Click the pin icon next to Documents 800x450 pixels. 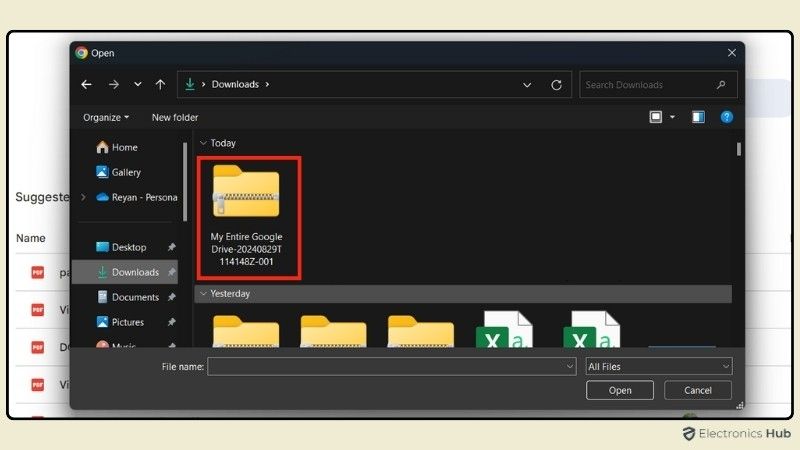pos(171,297)
